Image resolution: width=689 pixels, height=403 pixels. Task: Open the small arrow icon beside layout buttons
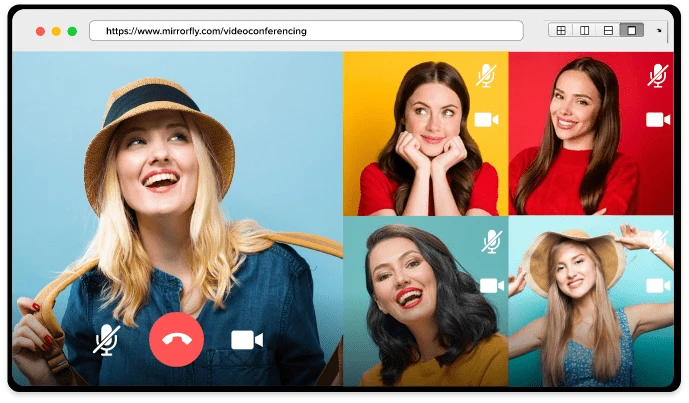[659, 31]
